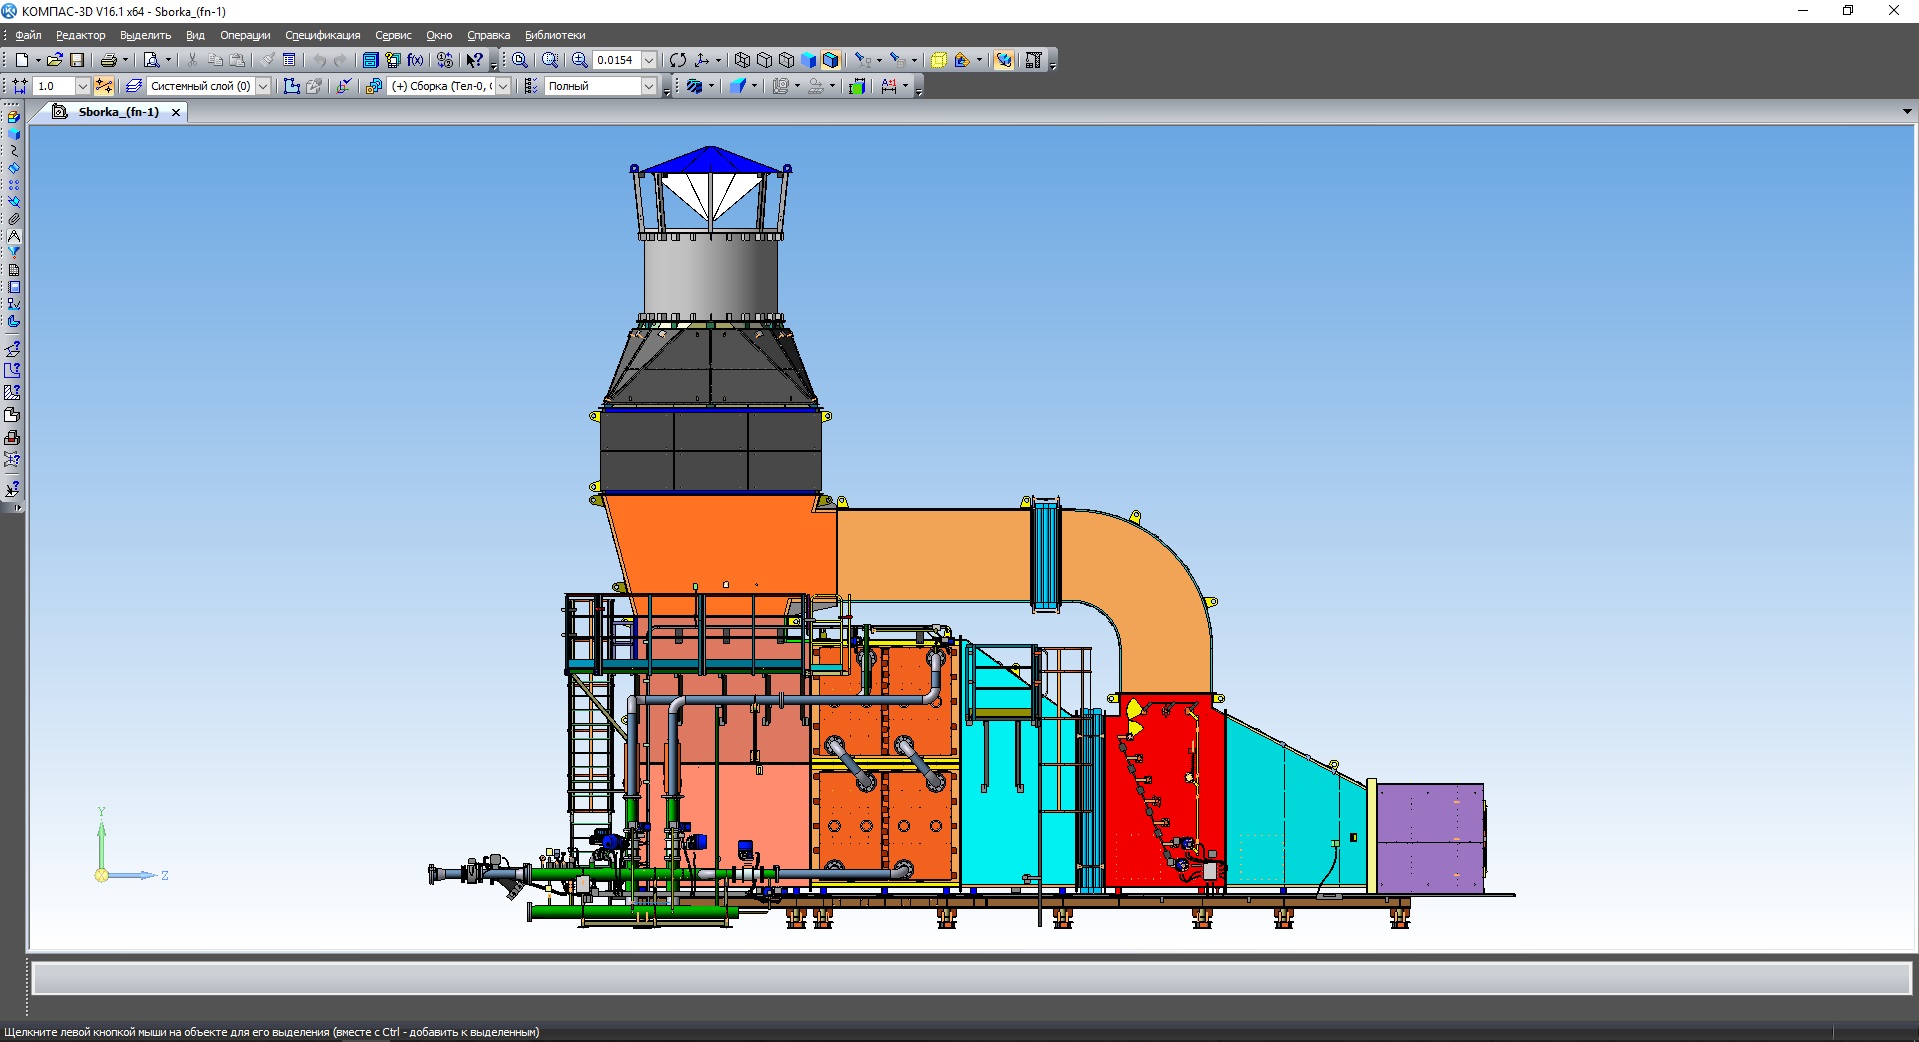Select the filter funnel icon in sidebar
This screenshot has height=1042, width=1919.
[14, 253]
